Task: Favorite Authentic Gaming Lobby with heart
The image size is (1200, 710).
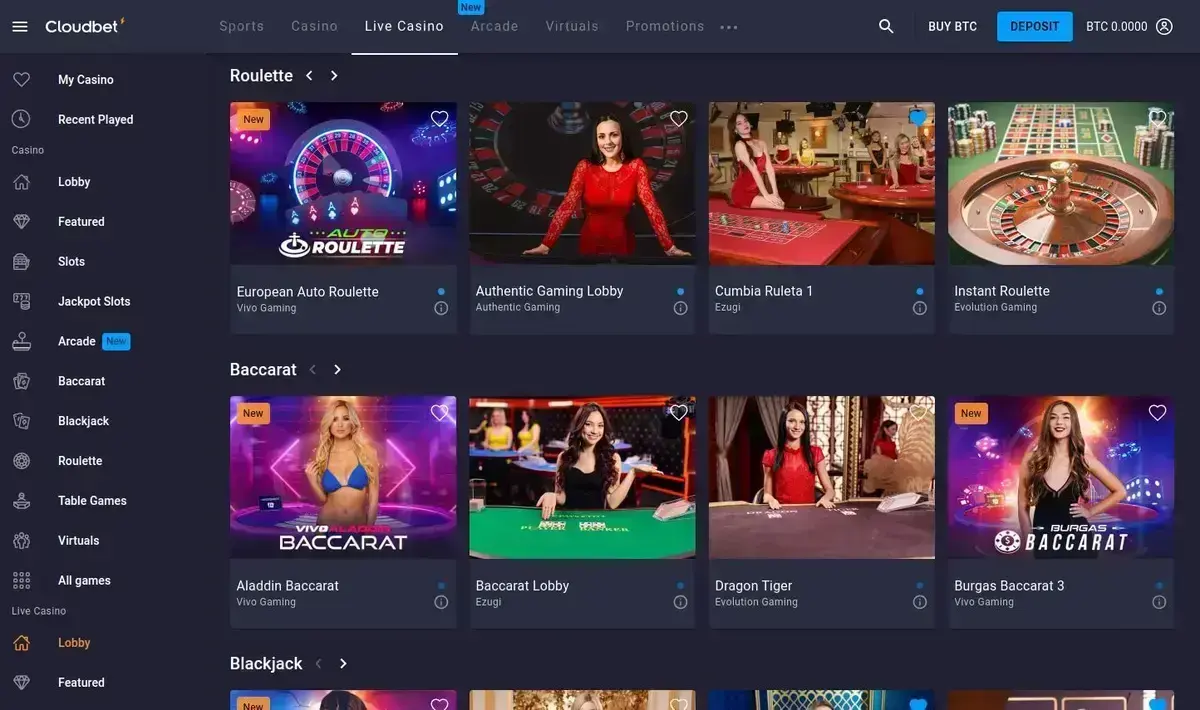Action: point(679,119)
